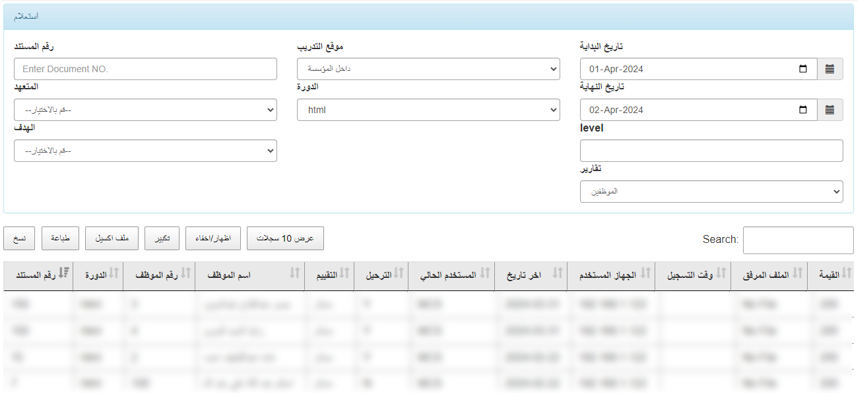Click the ملف اكسيل export button
This screenshot has height=401, width=858.
[x=111, y=238]
